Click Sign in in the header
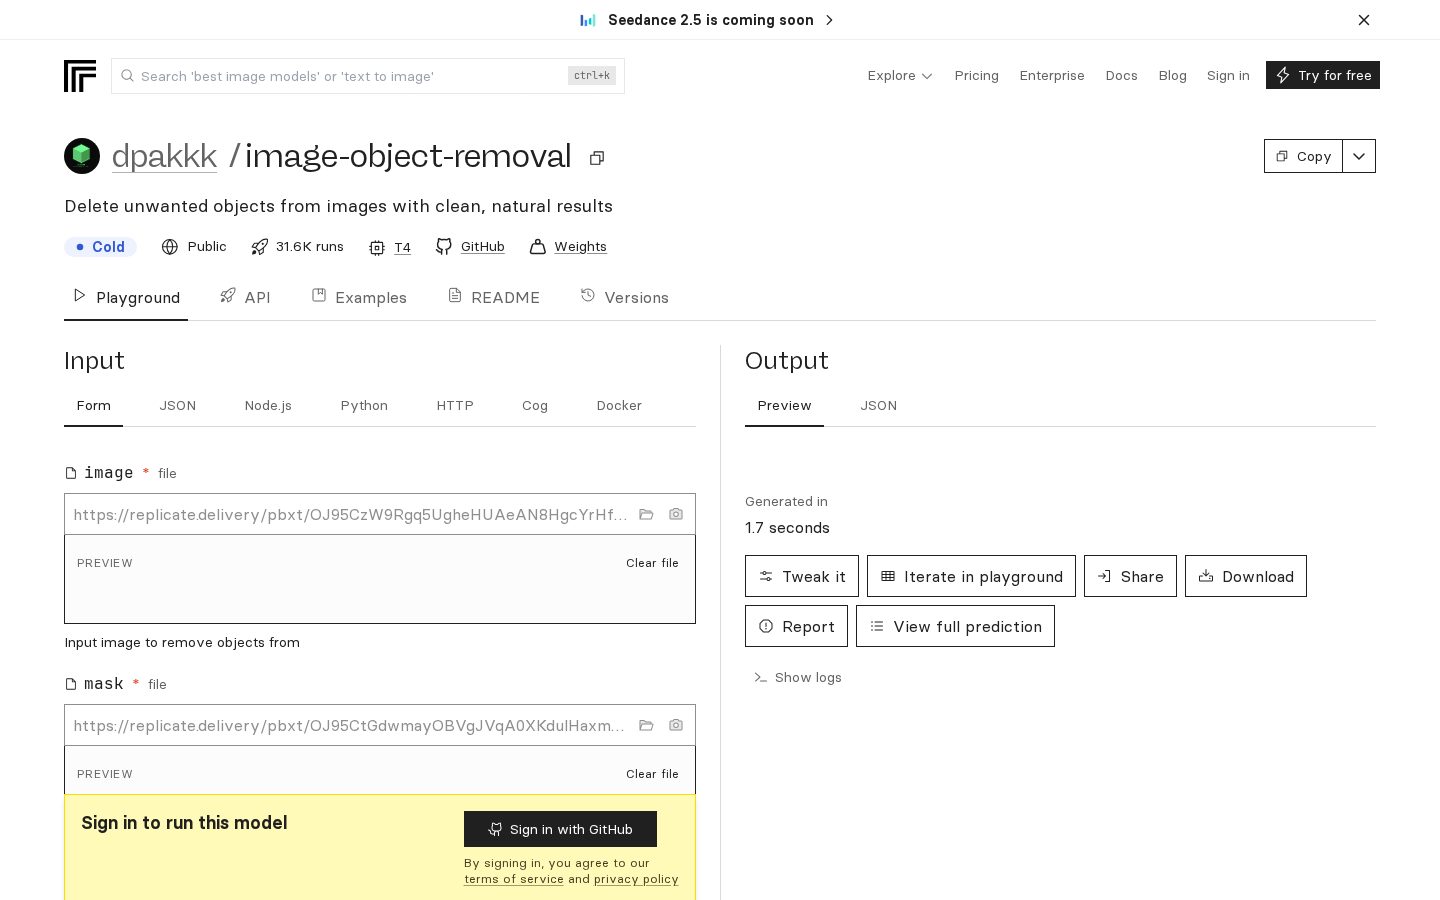Viewport: 1440px width, 900px height. point(1228,76)
